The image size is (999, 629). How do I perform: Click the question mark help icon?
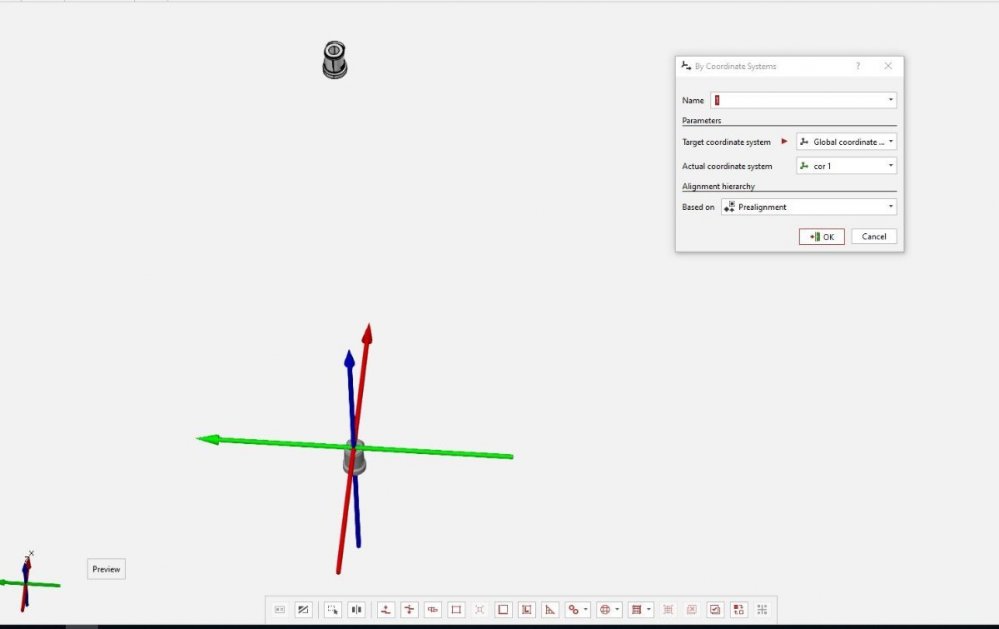tap(857, 66)
